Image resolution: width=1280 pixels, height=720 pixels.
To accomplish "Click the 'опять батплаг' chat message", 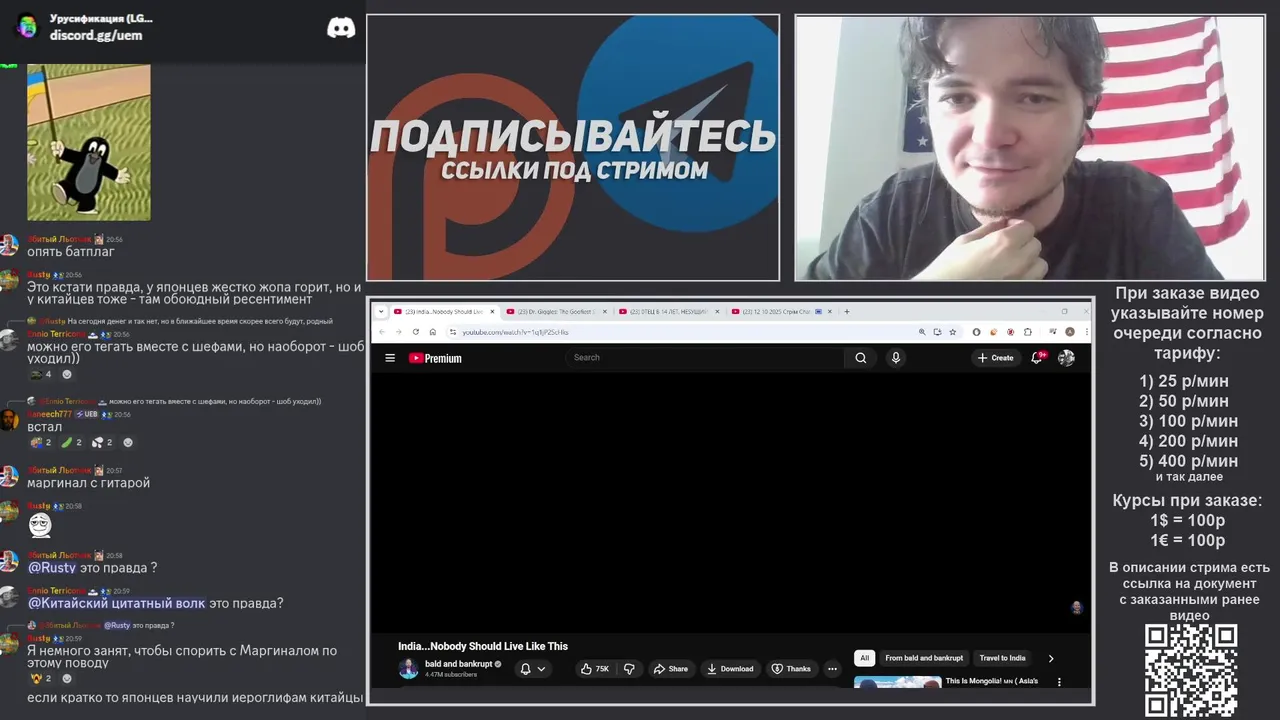I will point(71,252).
